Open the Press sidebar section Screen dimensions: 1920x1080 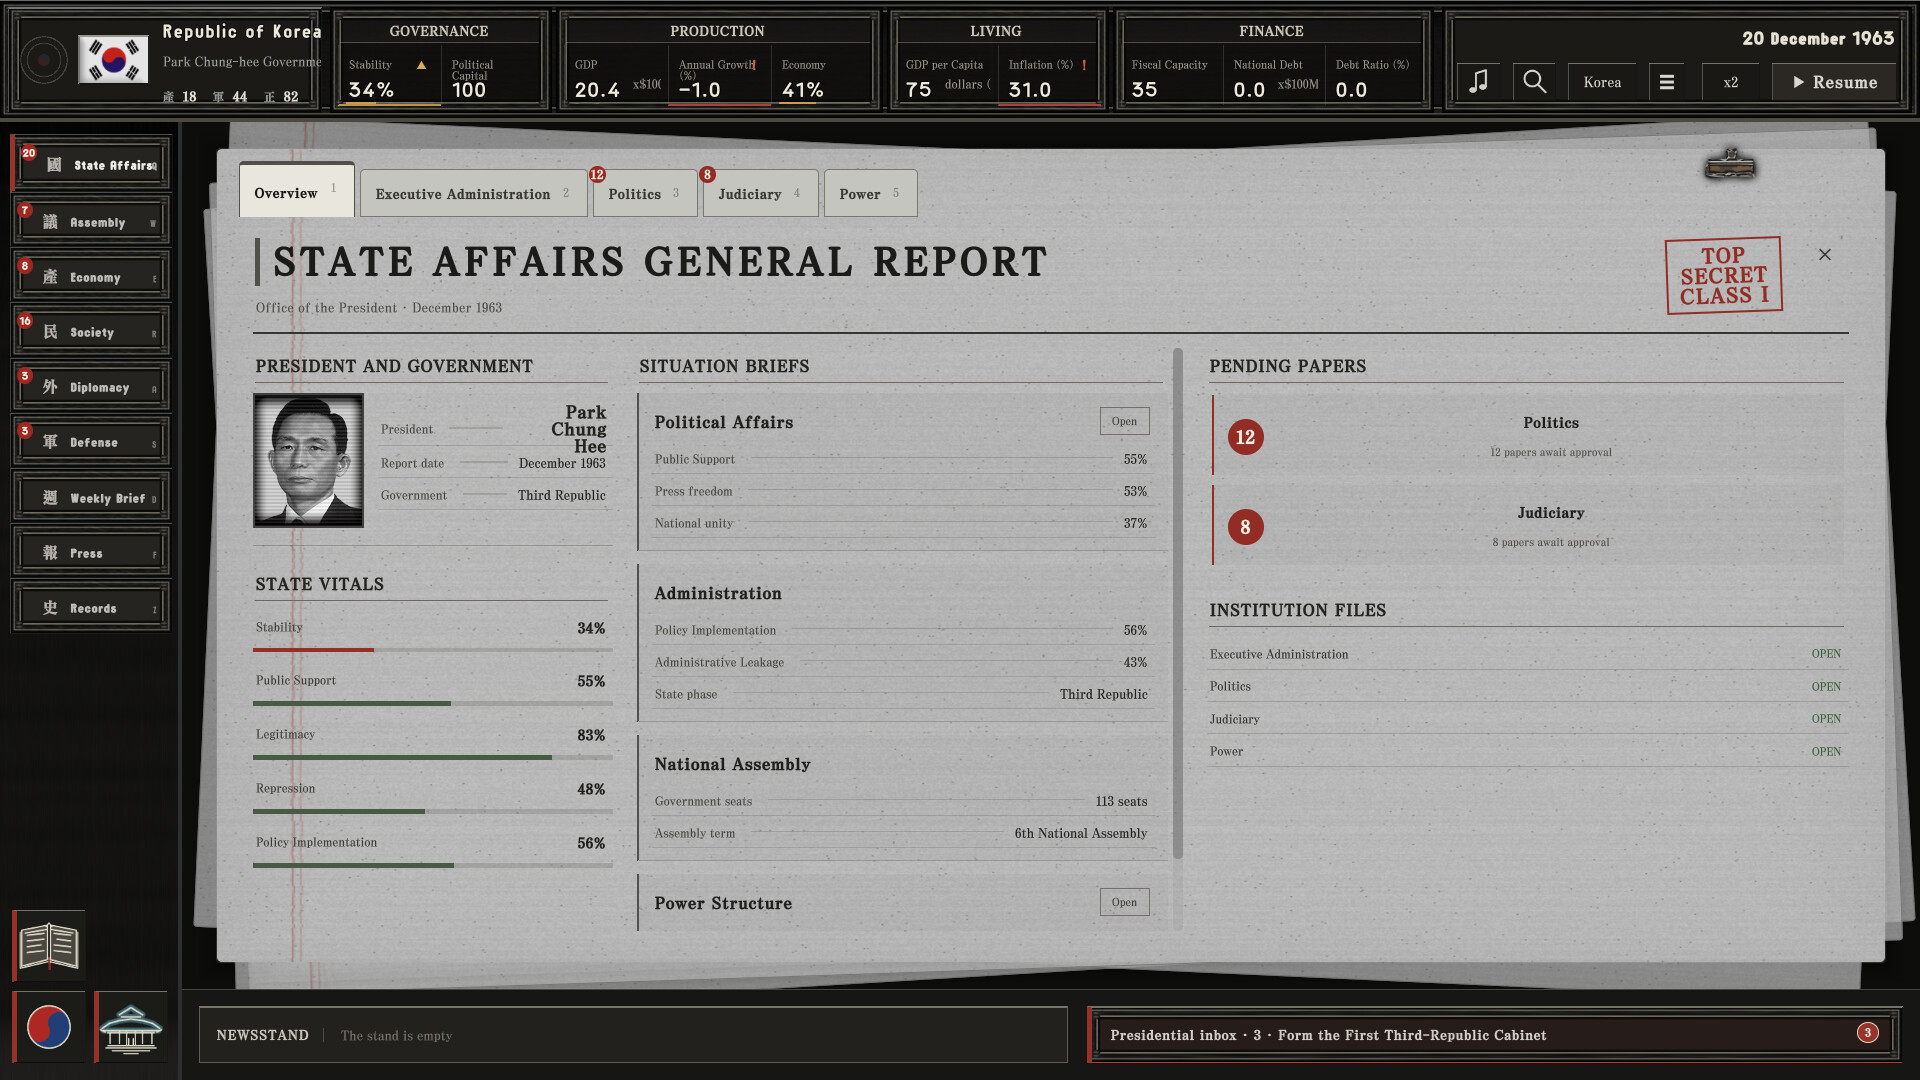92,553
